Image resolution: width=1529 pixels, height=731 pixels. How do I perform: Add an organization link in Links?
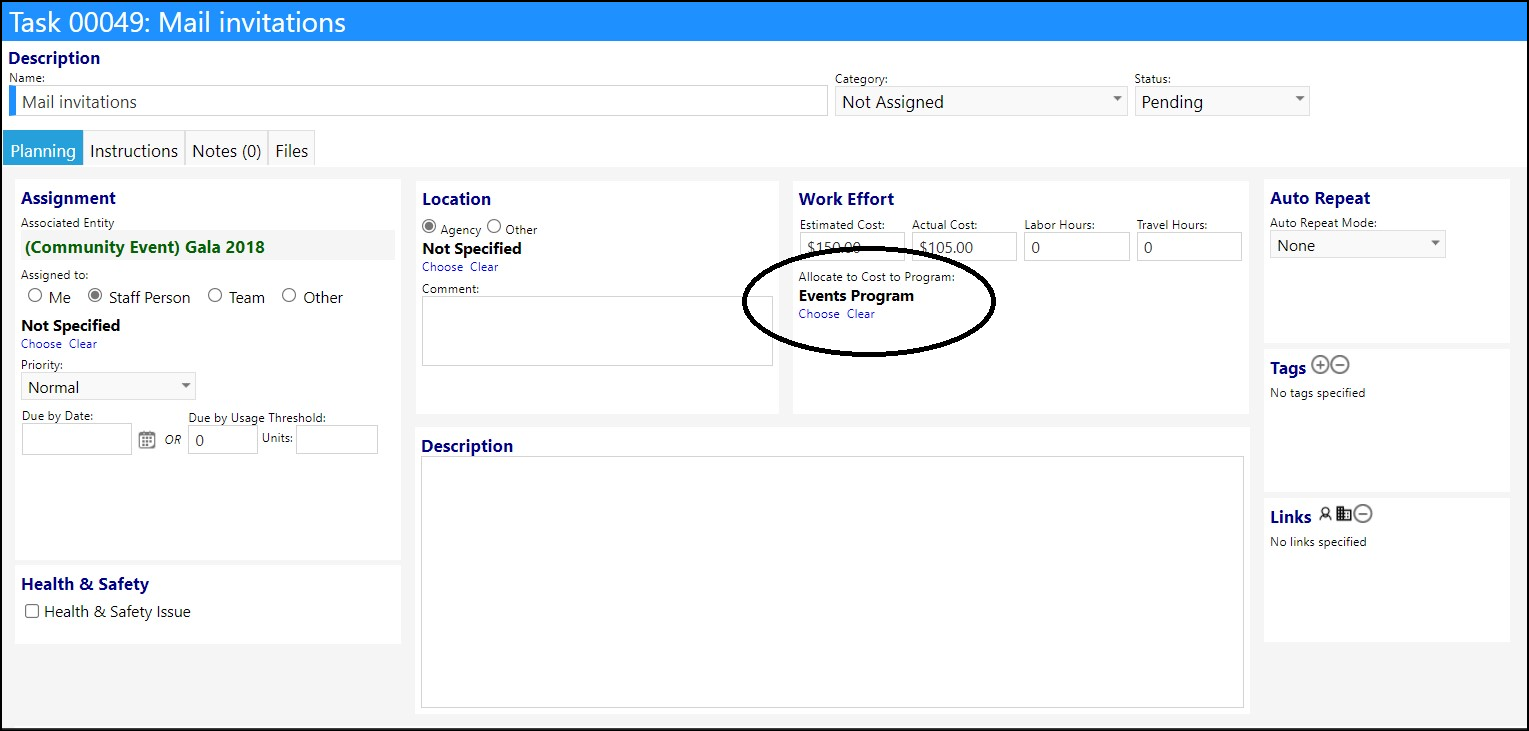[x=1344, y=514]
